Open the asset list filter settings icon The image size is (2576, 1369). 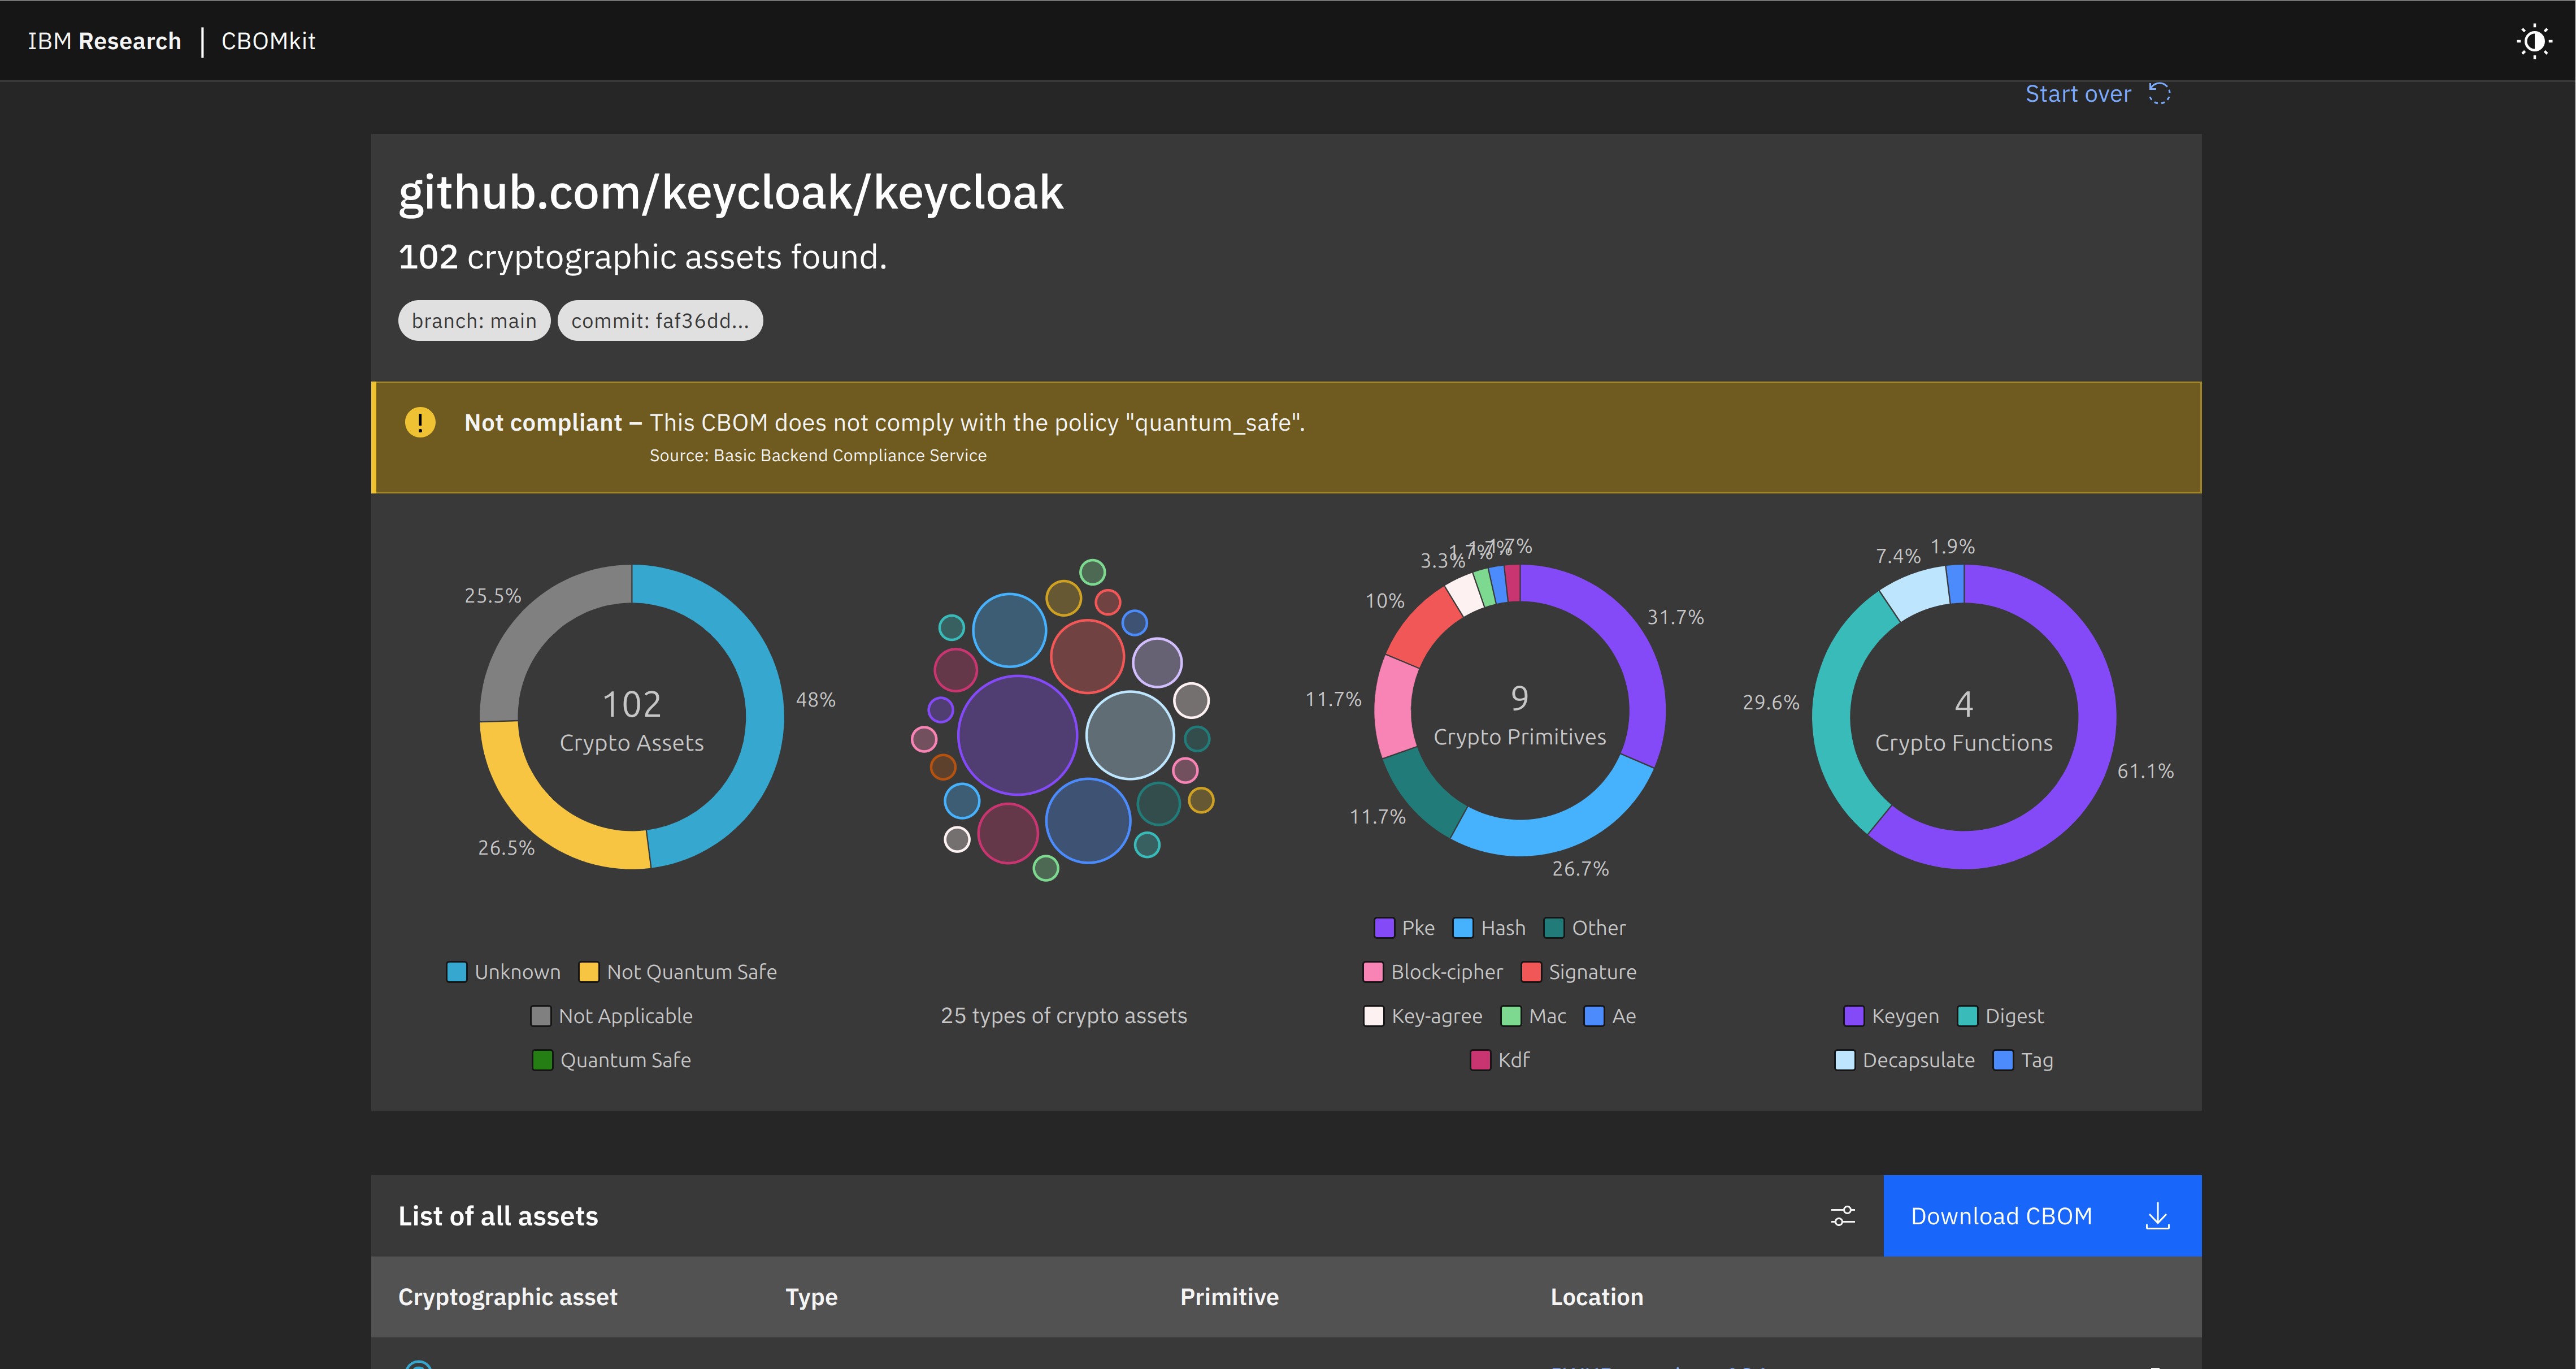click(1842, 1215)
